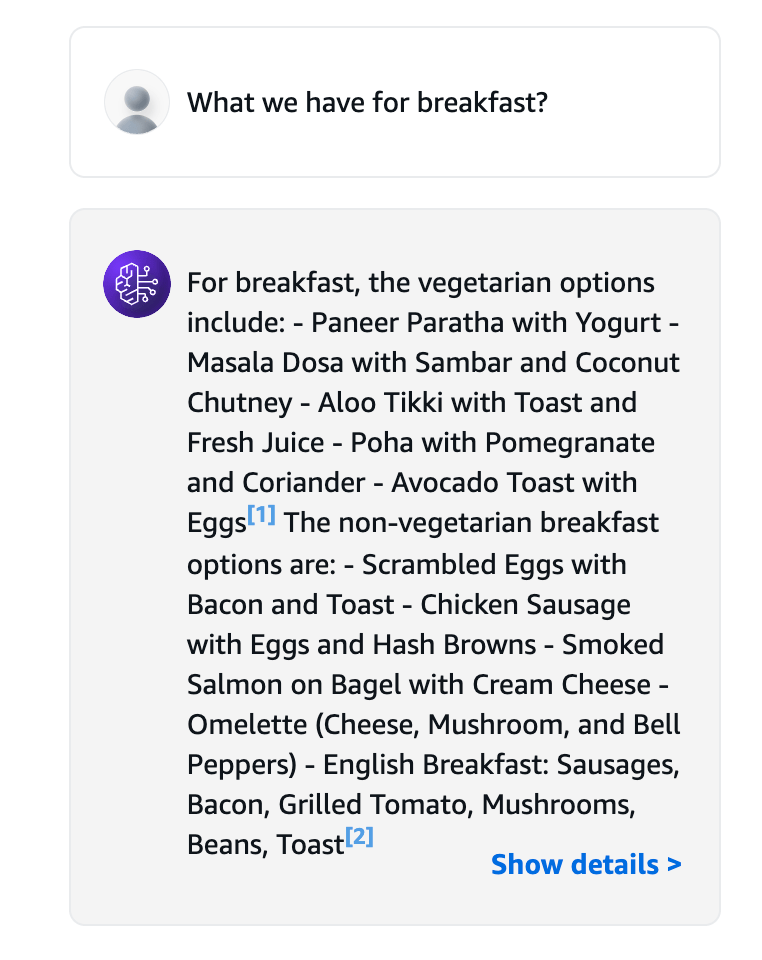Click the question "What we have for breakfast?"

point(367,102)
